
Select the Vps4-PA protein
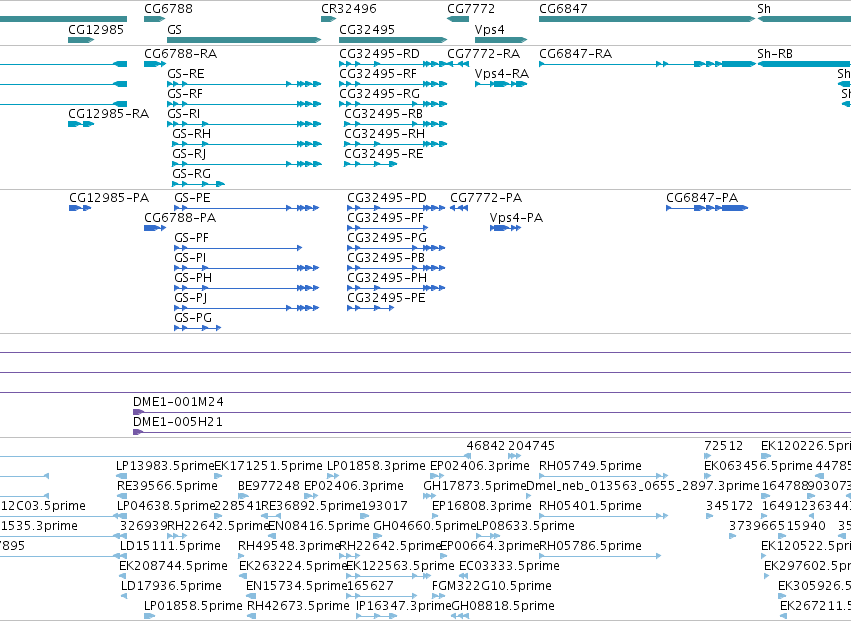(x=505, y=228)
